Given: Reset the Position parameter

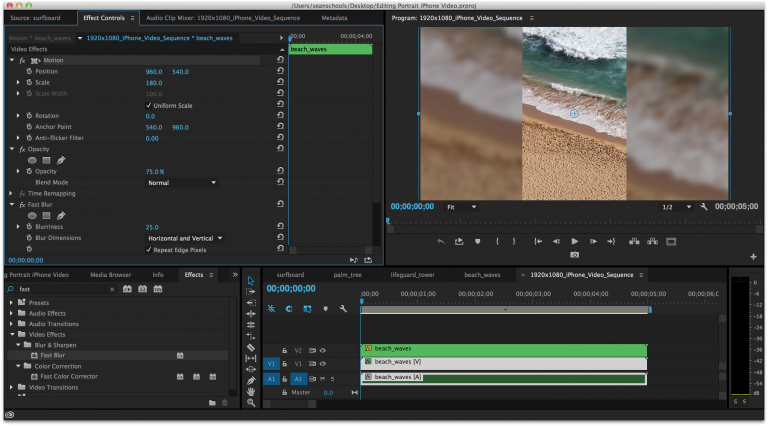Looking at the screenshot, I should pyautogui.click(x=280, y=71).
